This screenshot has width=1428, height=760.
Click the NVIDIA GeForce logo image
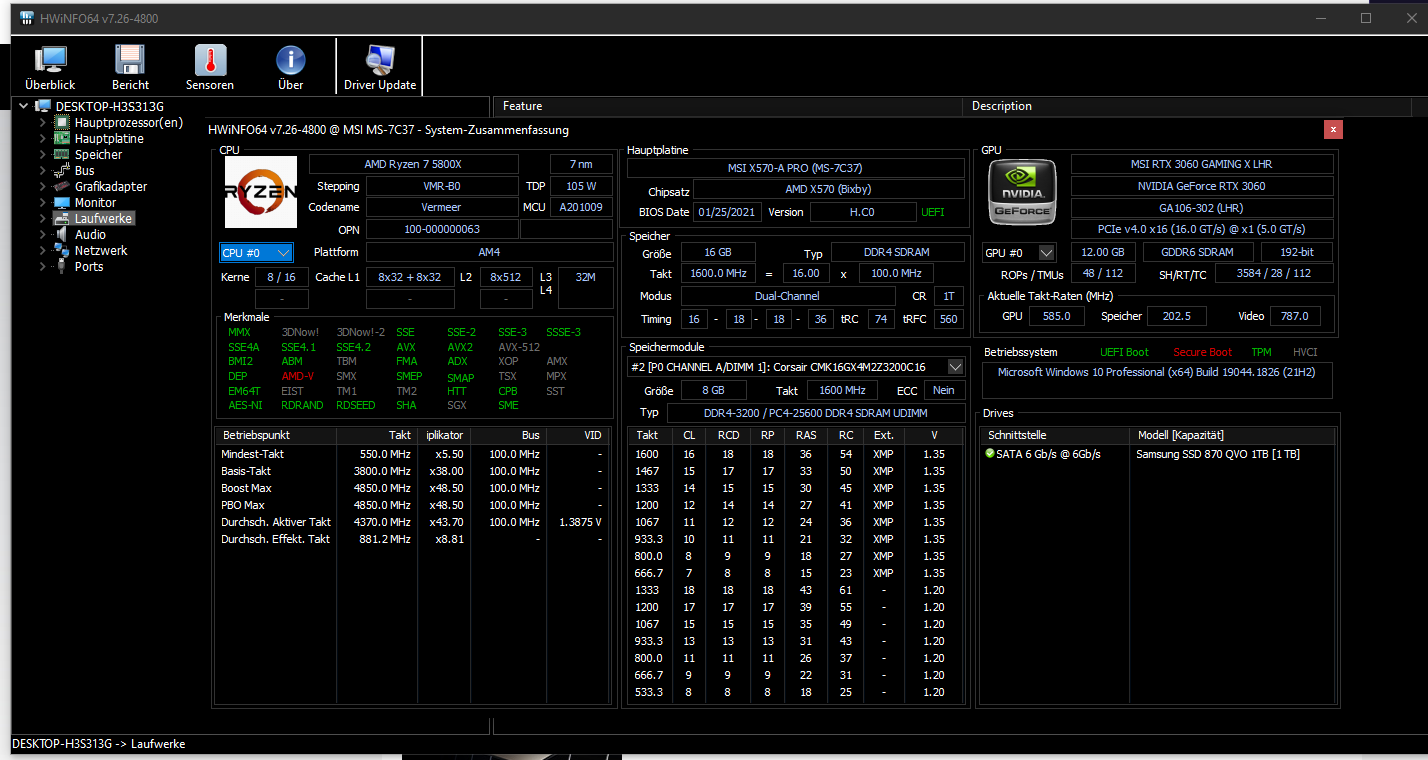pos(1020,192)
